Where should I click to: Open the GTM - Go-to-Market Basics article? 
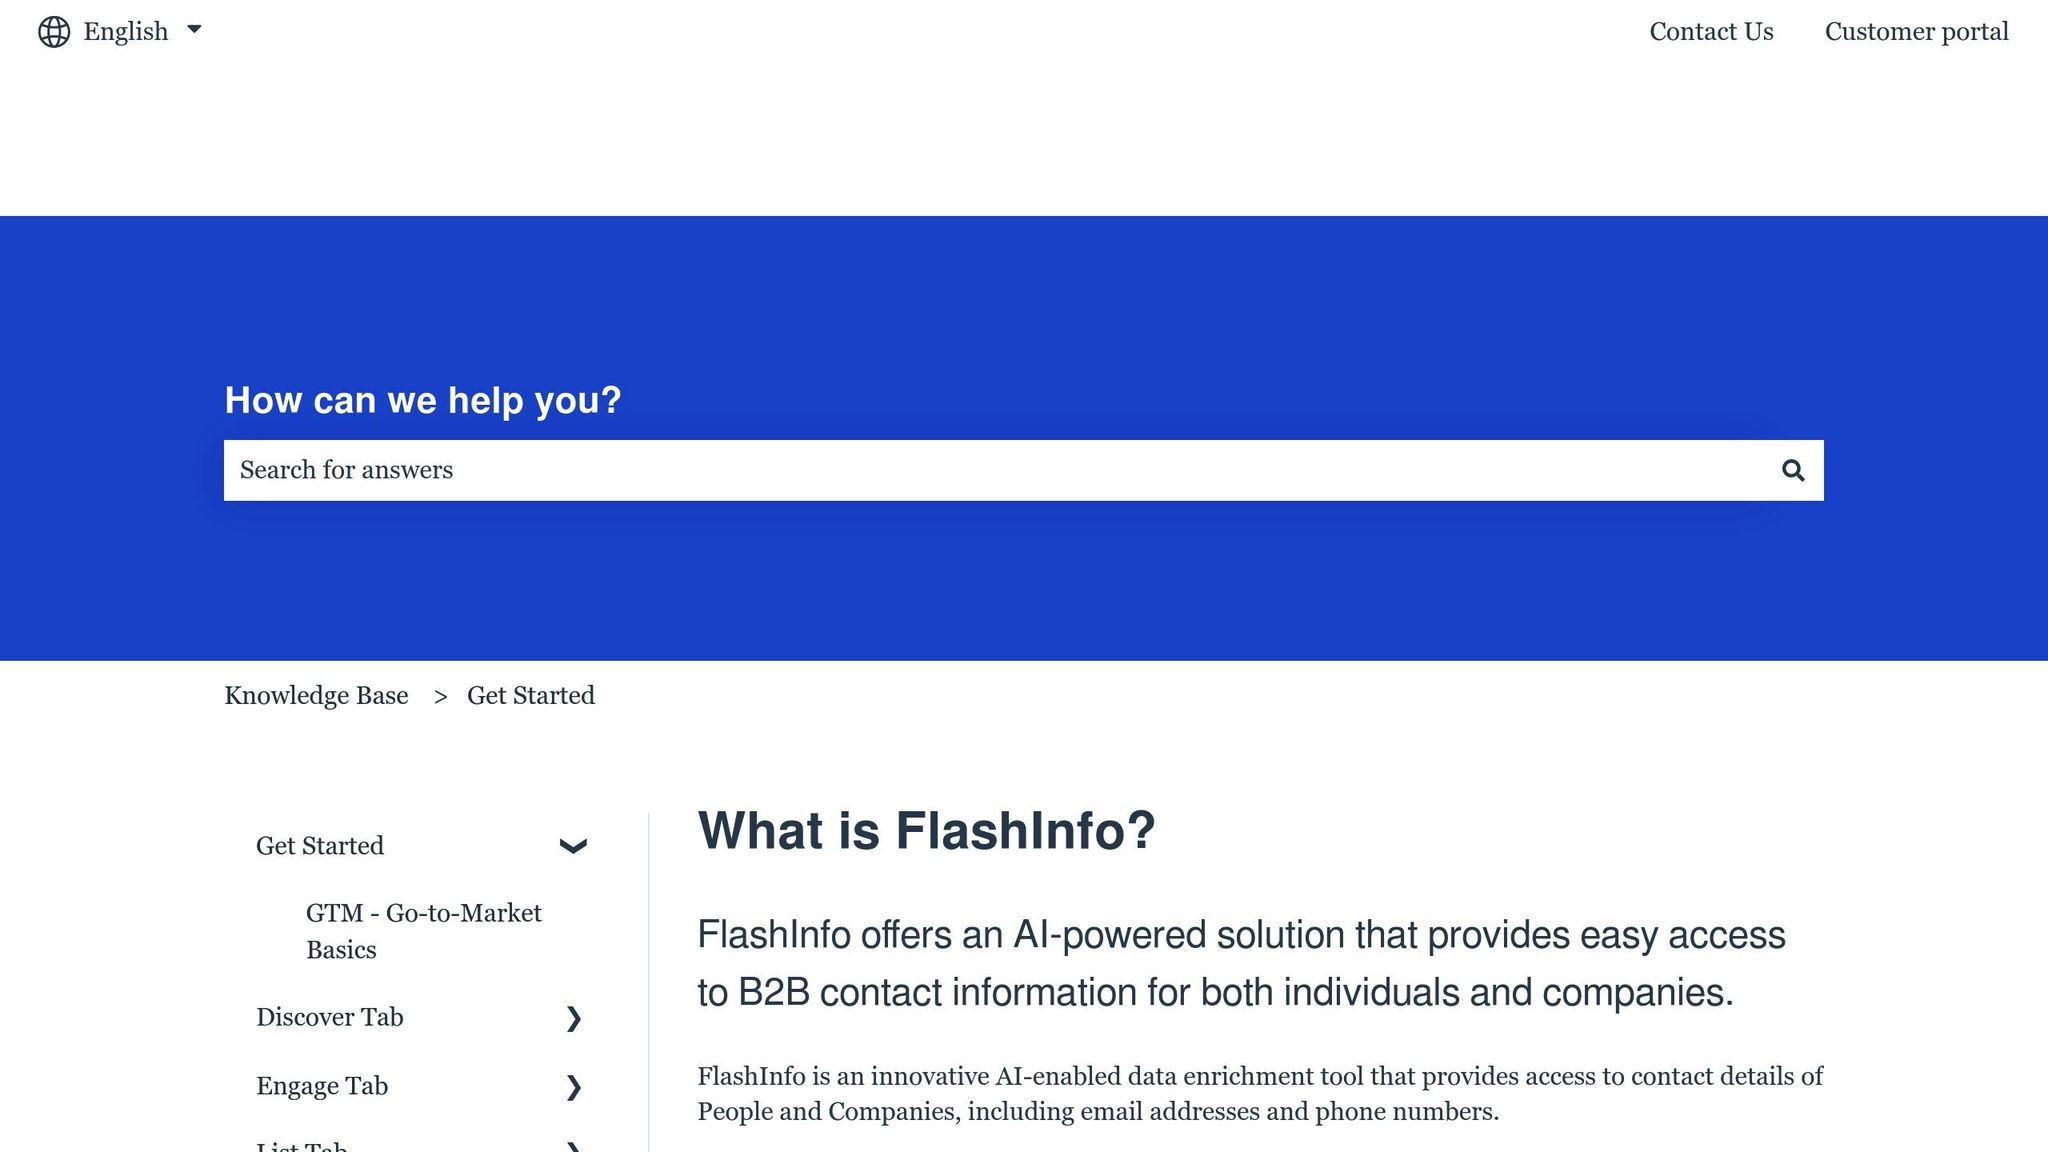tap(424, 930)
